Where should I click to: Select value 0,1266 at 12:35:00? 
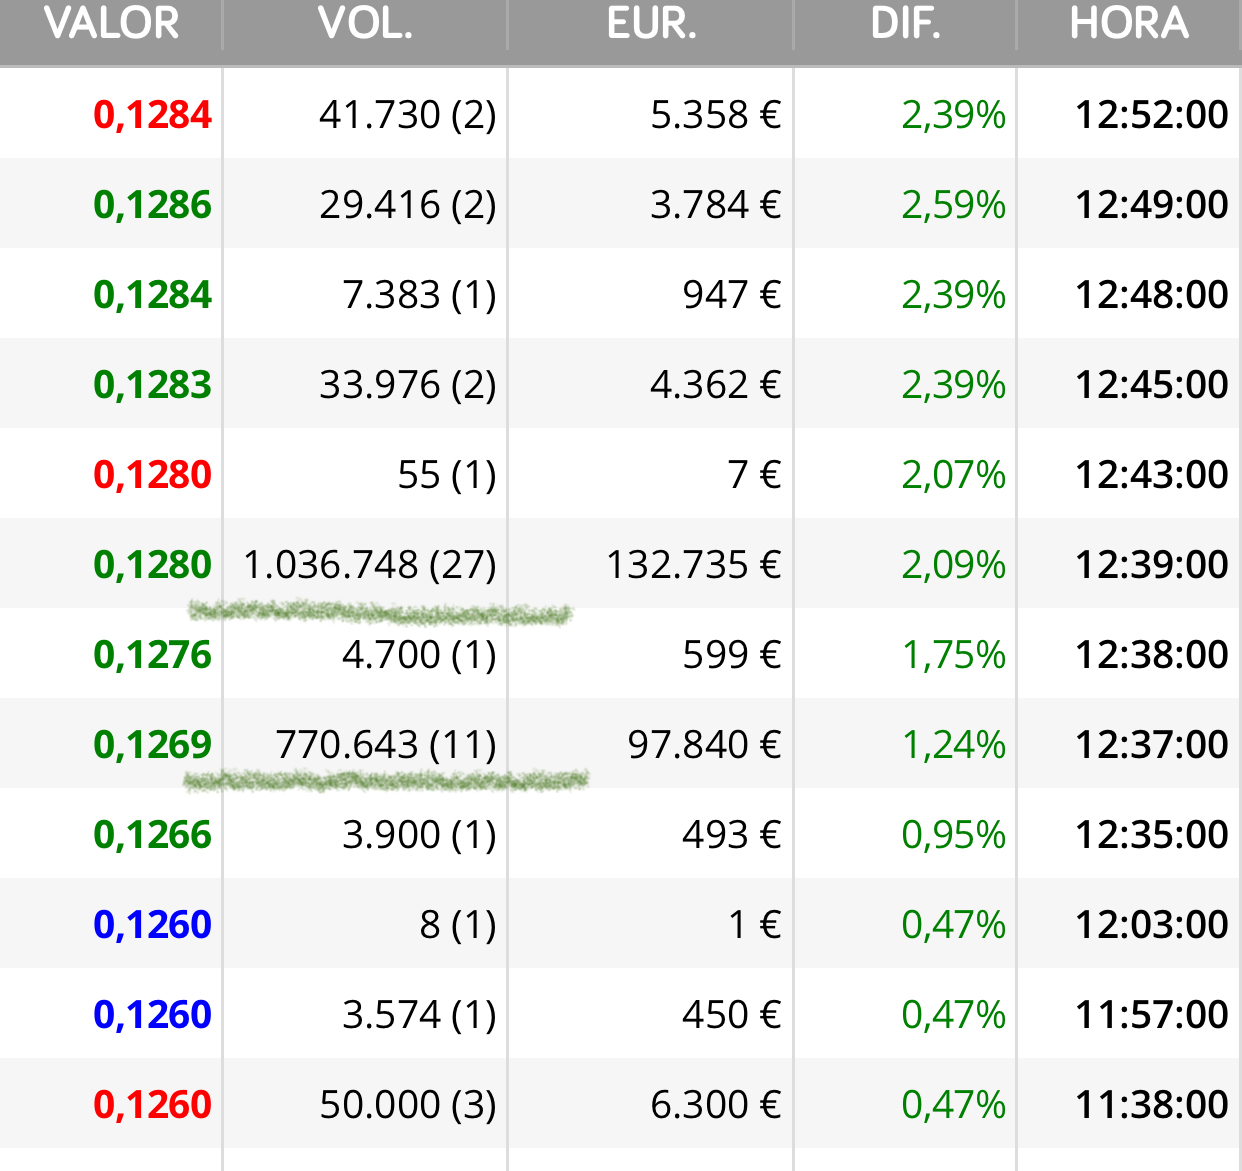coord(152,835)
